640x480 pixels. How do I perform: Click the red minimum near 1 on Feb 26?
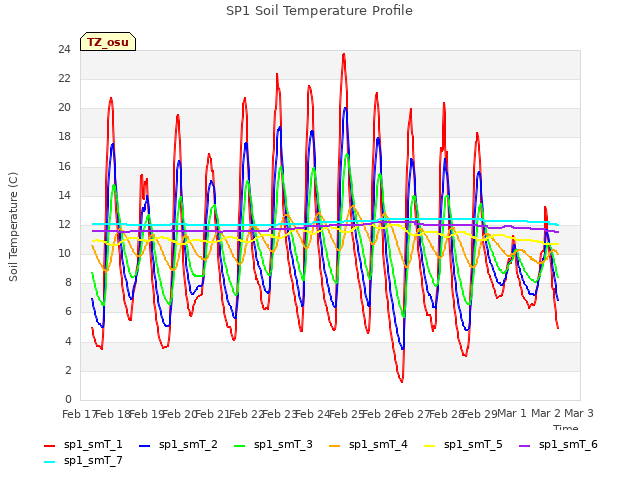pos(402,382)
